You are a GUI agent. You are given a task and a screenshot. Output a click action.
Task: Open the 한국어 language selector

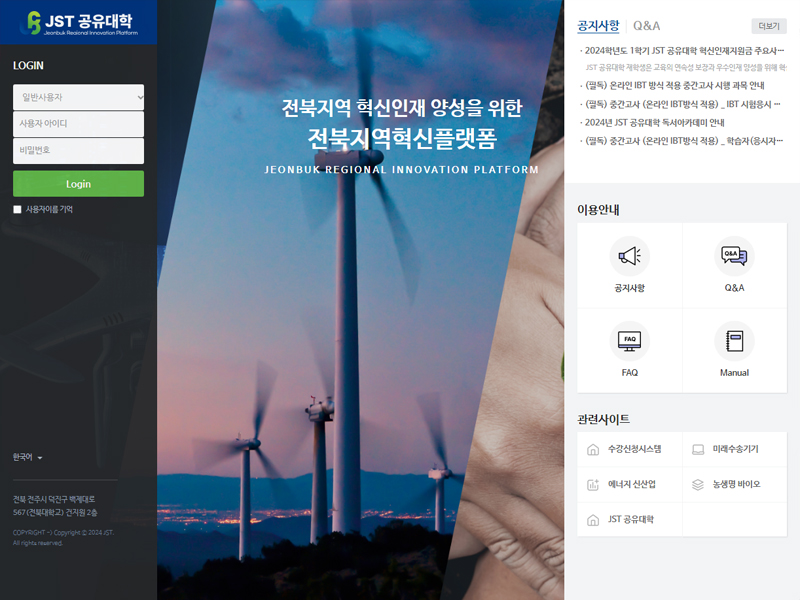(x=28, y=457)
